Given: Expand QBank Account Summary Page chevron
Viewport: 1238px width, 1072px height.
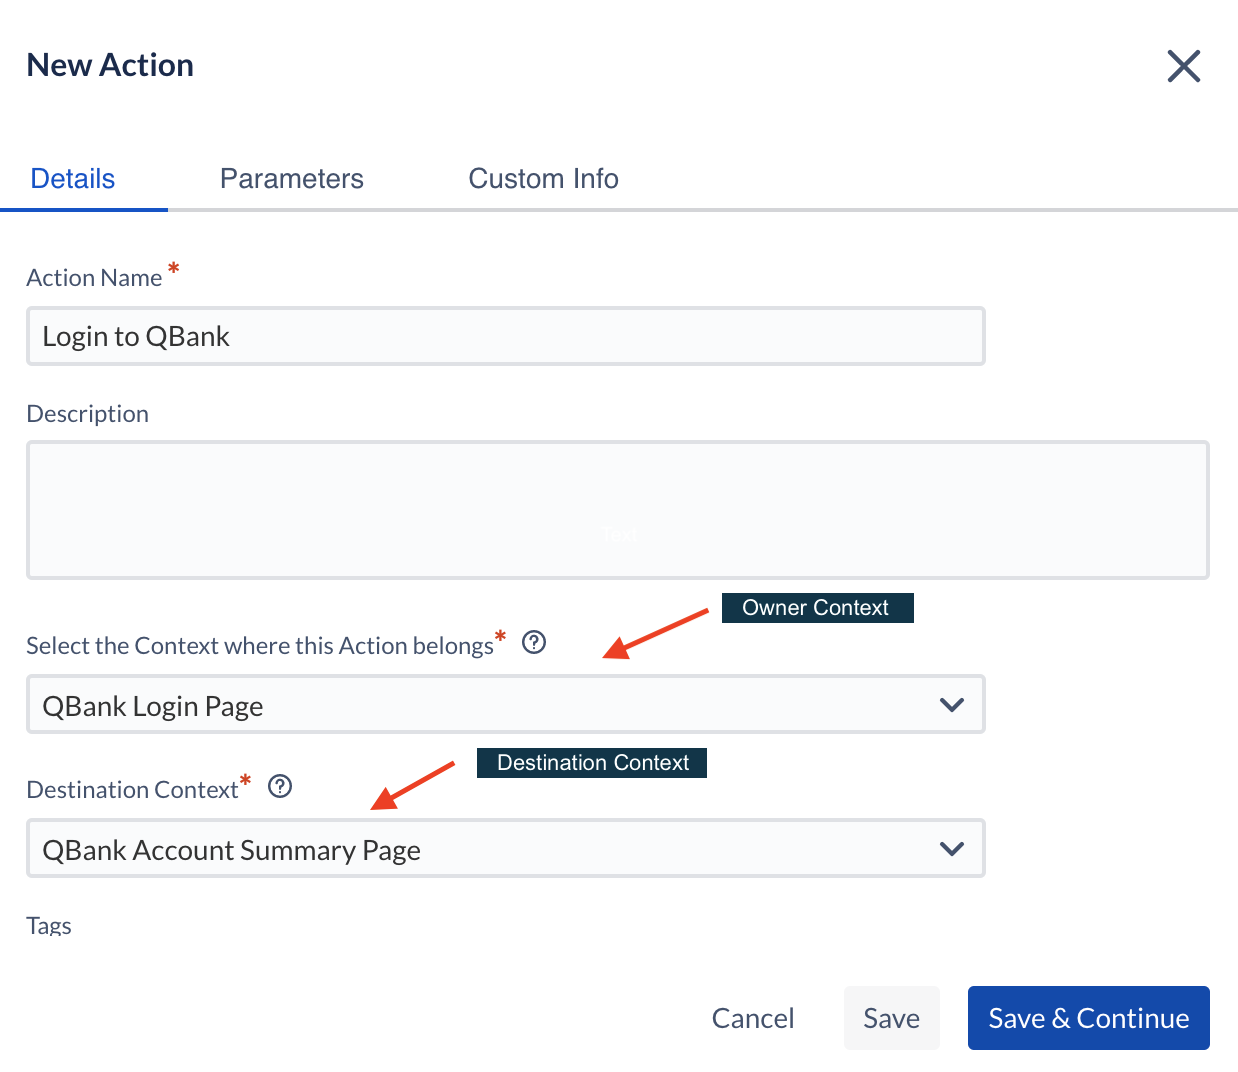Looking at the screenshot, I should click(x=952, y=848).
